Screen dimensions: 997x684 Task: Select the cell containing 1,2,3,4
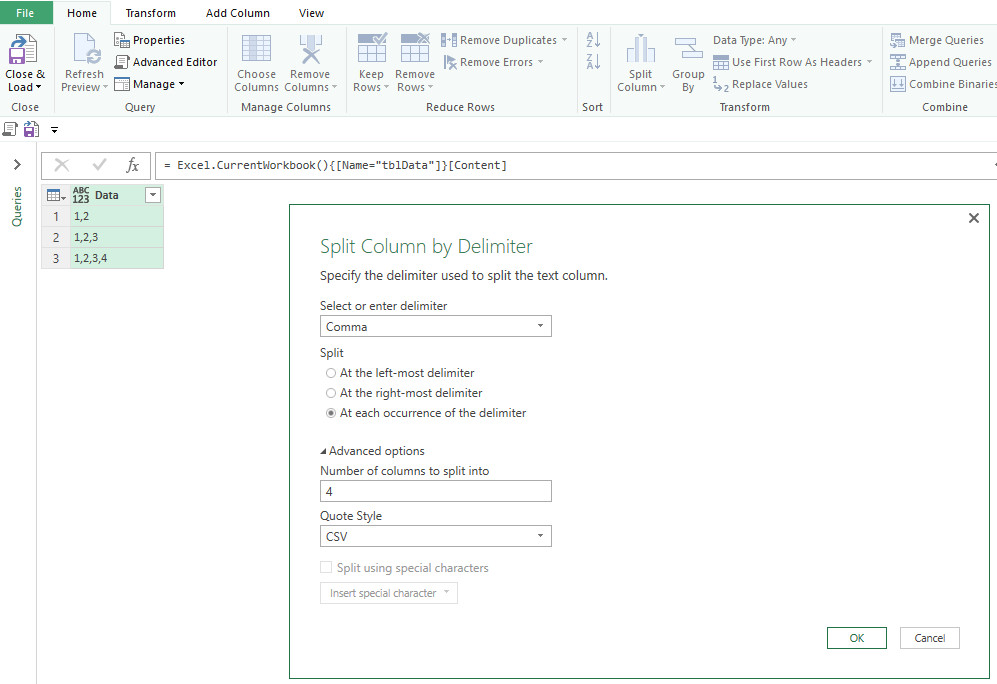pyautogui.click(x=116, y=258)
